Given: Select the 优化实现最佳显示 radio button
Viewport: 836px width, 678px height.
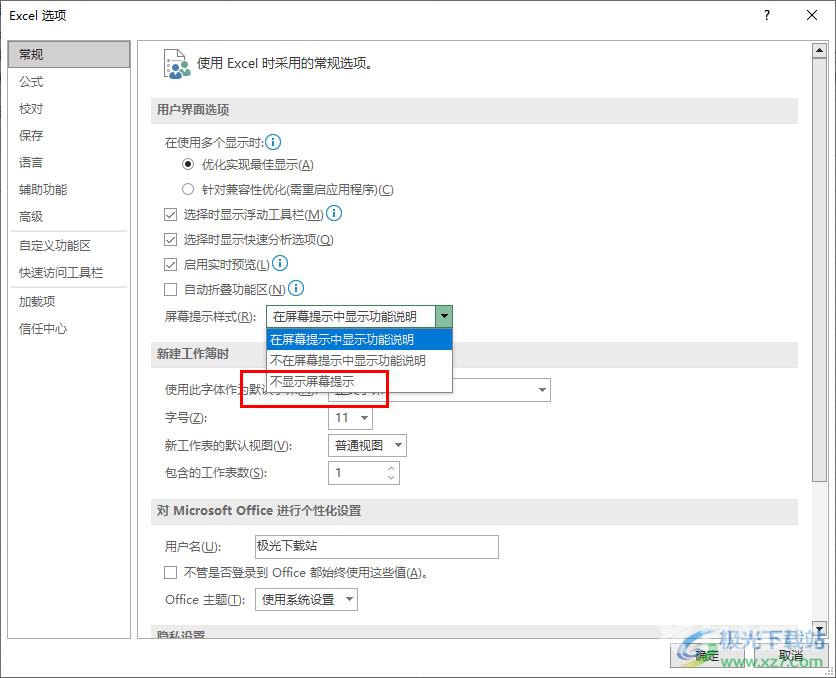Looking at the screenshot, I should pos(188,164).
